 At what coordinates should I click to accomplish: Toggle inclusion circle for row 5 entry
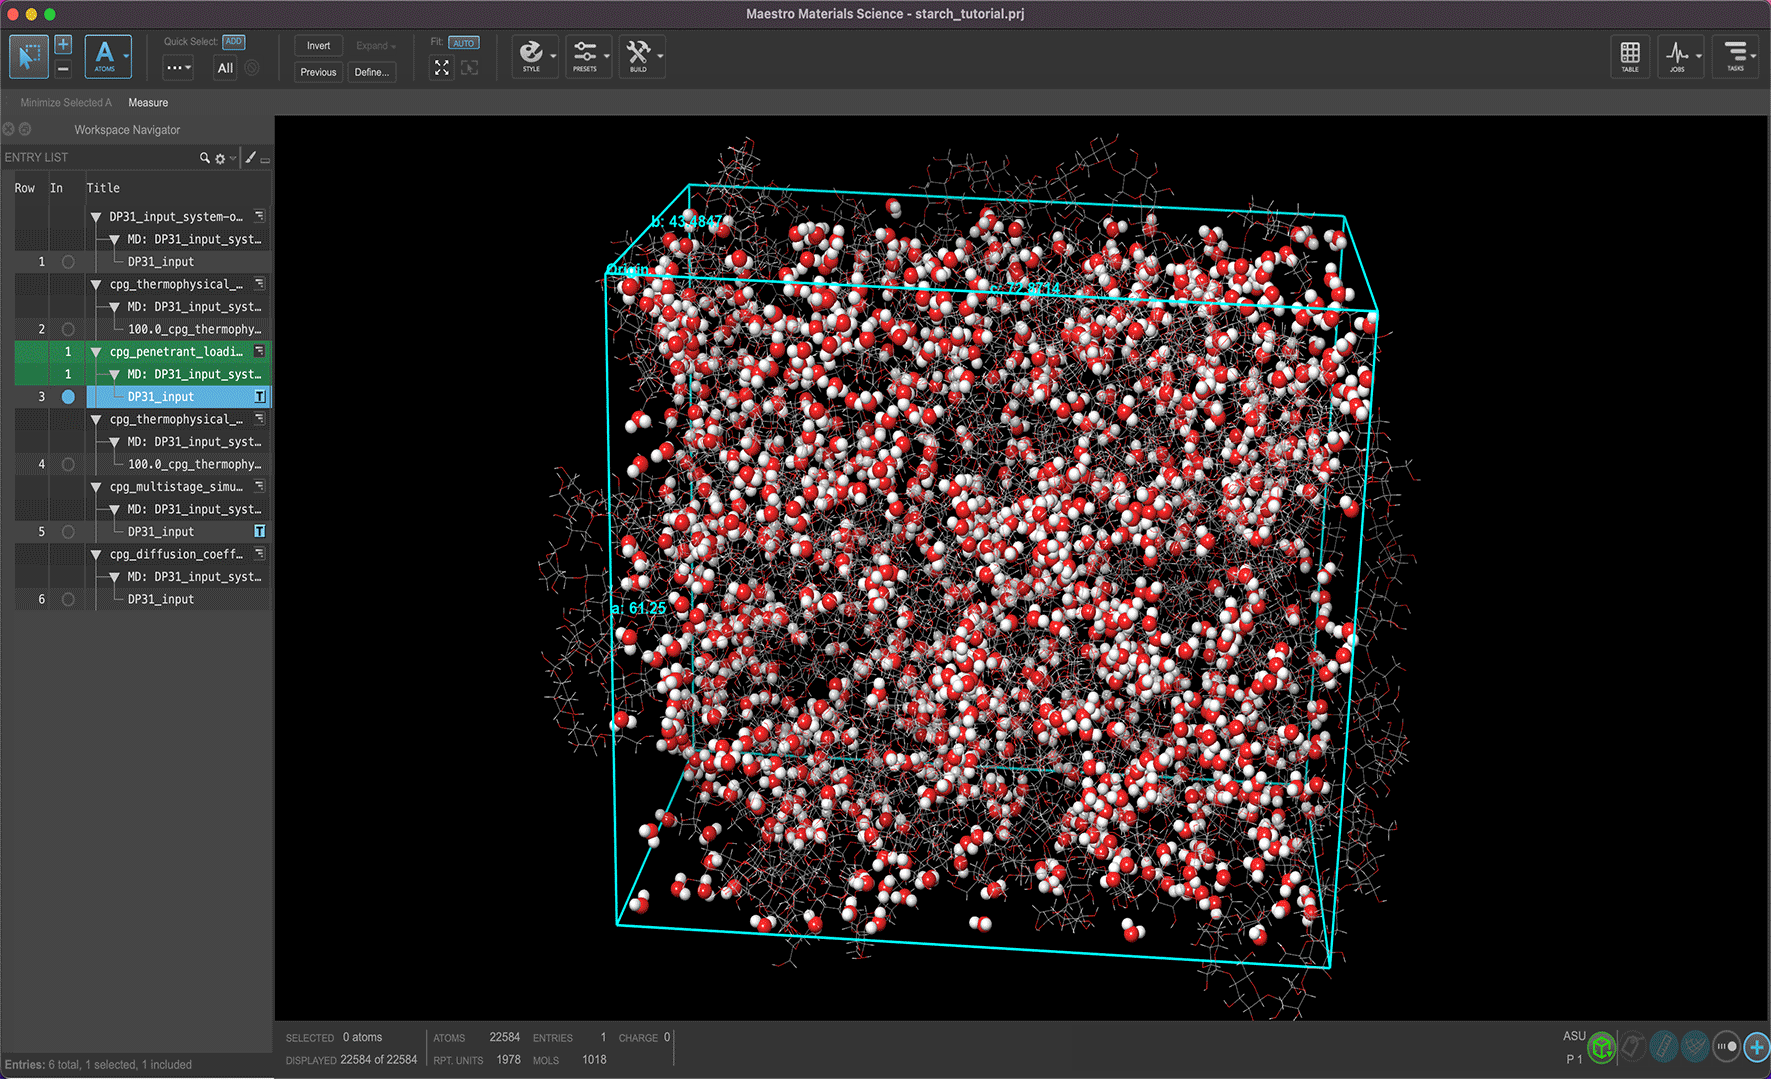pos(68,532)
